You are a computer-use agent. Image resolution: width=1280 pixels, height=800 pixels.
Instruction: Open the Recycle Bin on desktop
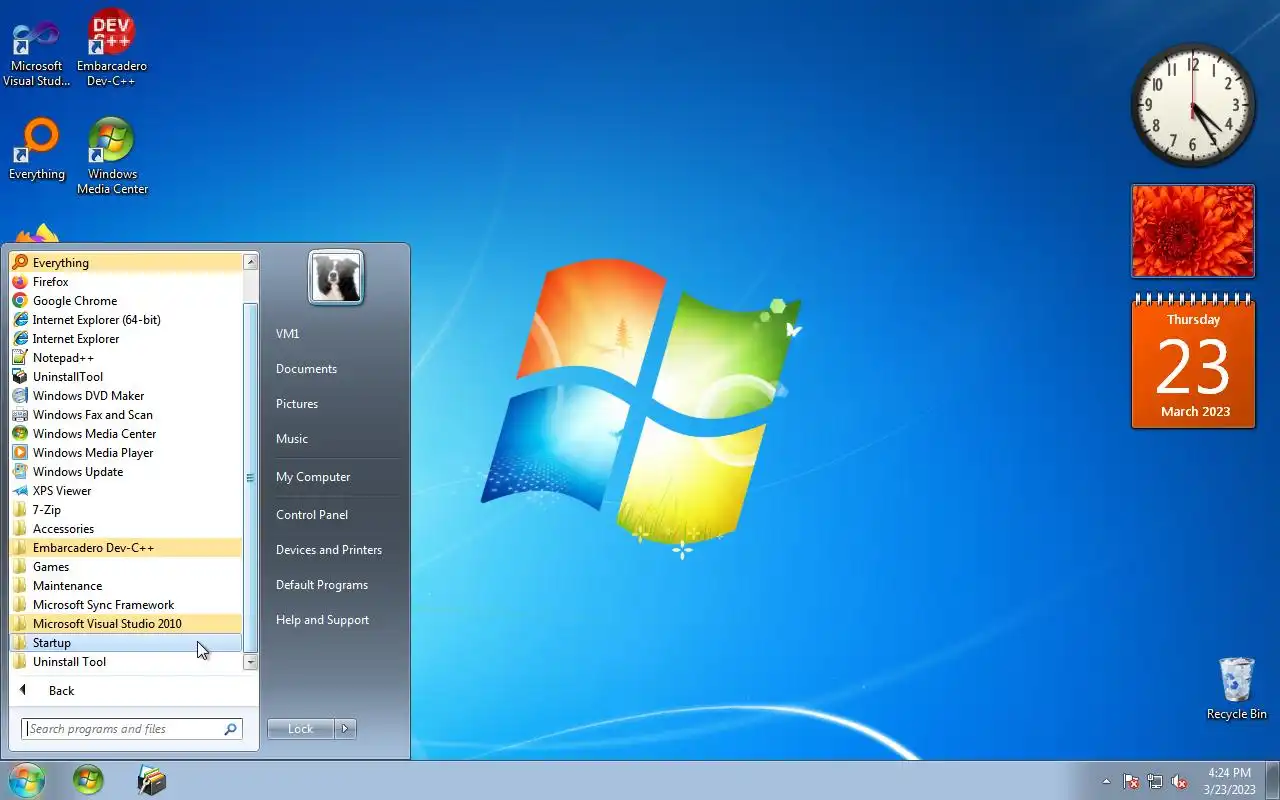pyautogui.click(x=1236, y=688)
